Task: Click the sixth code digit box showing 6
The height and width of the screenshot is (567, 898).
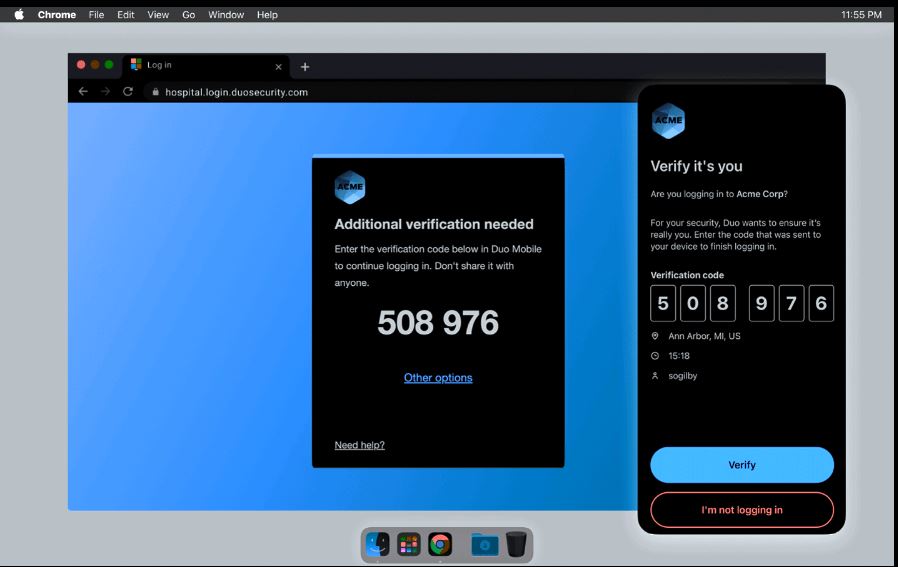Action: coord(821,303)
